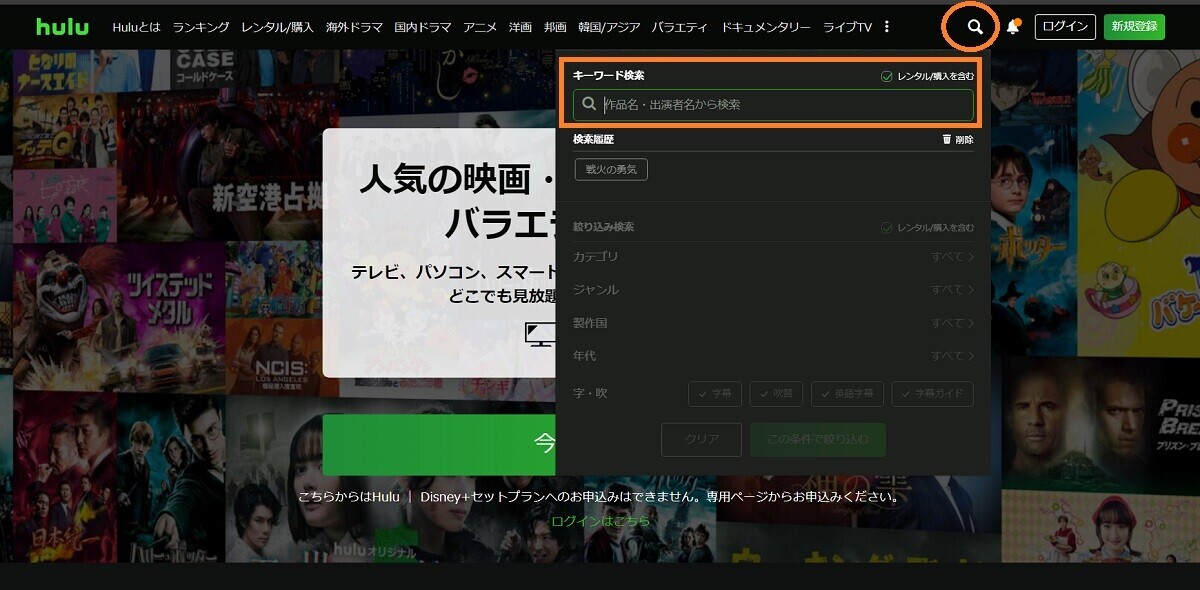1200x590 pixels.
Task: Open the バラエティ category
Action: pos(679,27)
